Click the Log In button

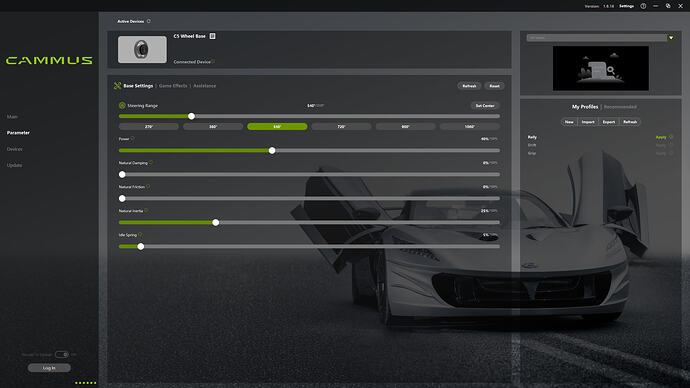(49, 368)
